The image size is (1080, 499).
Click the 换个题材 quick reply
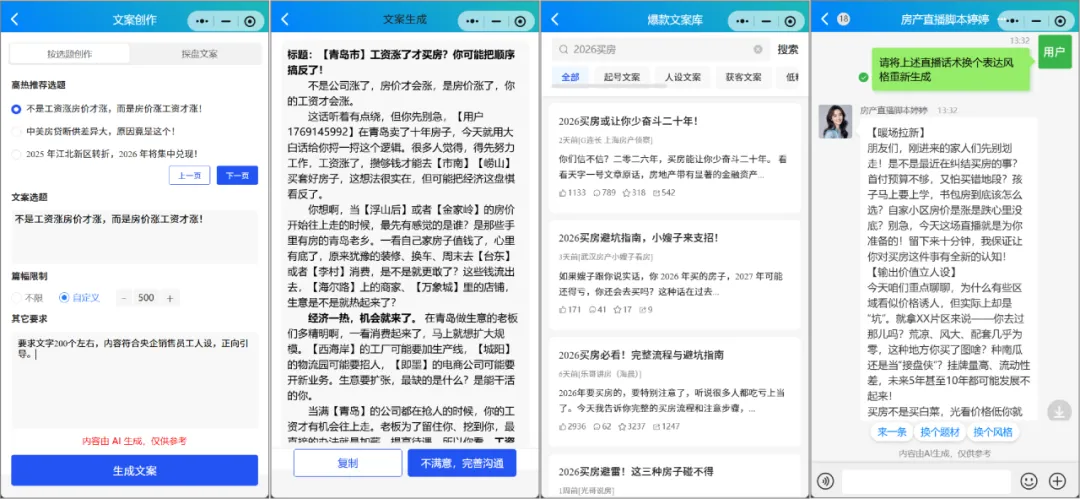click(x=939, y=432)
